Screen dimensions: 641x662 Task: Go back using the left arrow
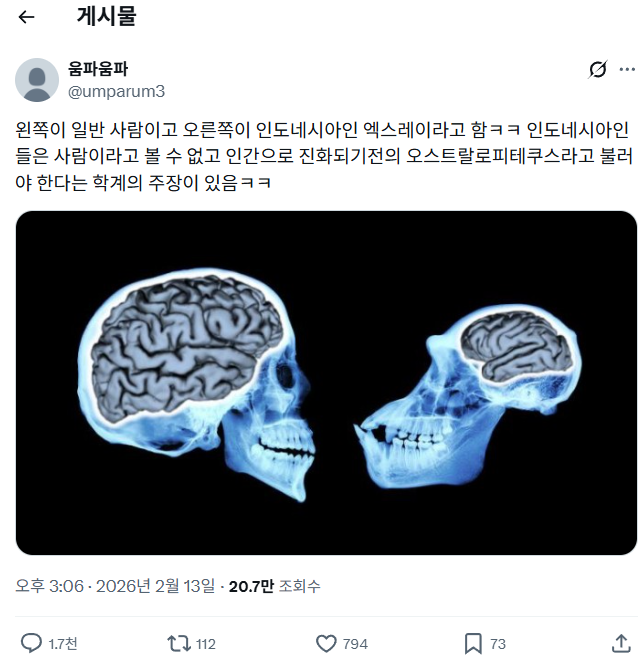pos(26,17)
